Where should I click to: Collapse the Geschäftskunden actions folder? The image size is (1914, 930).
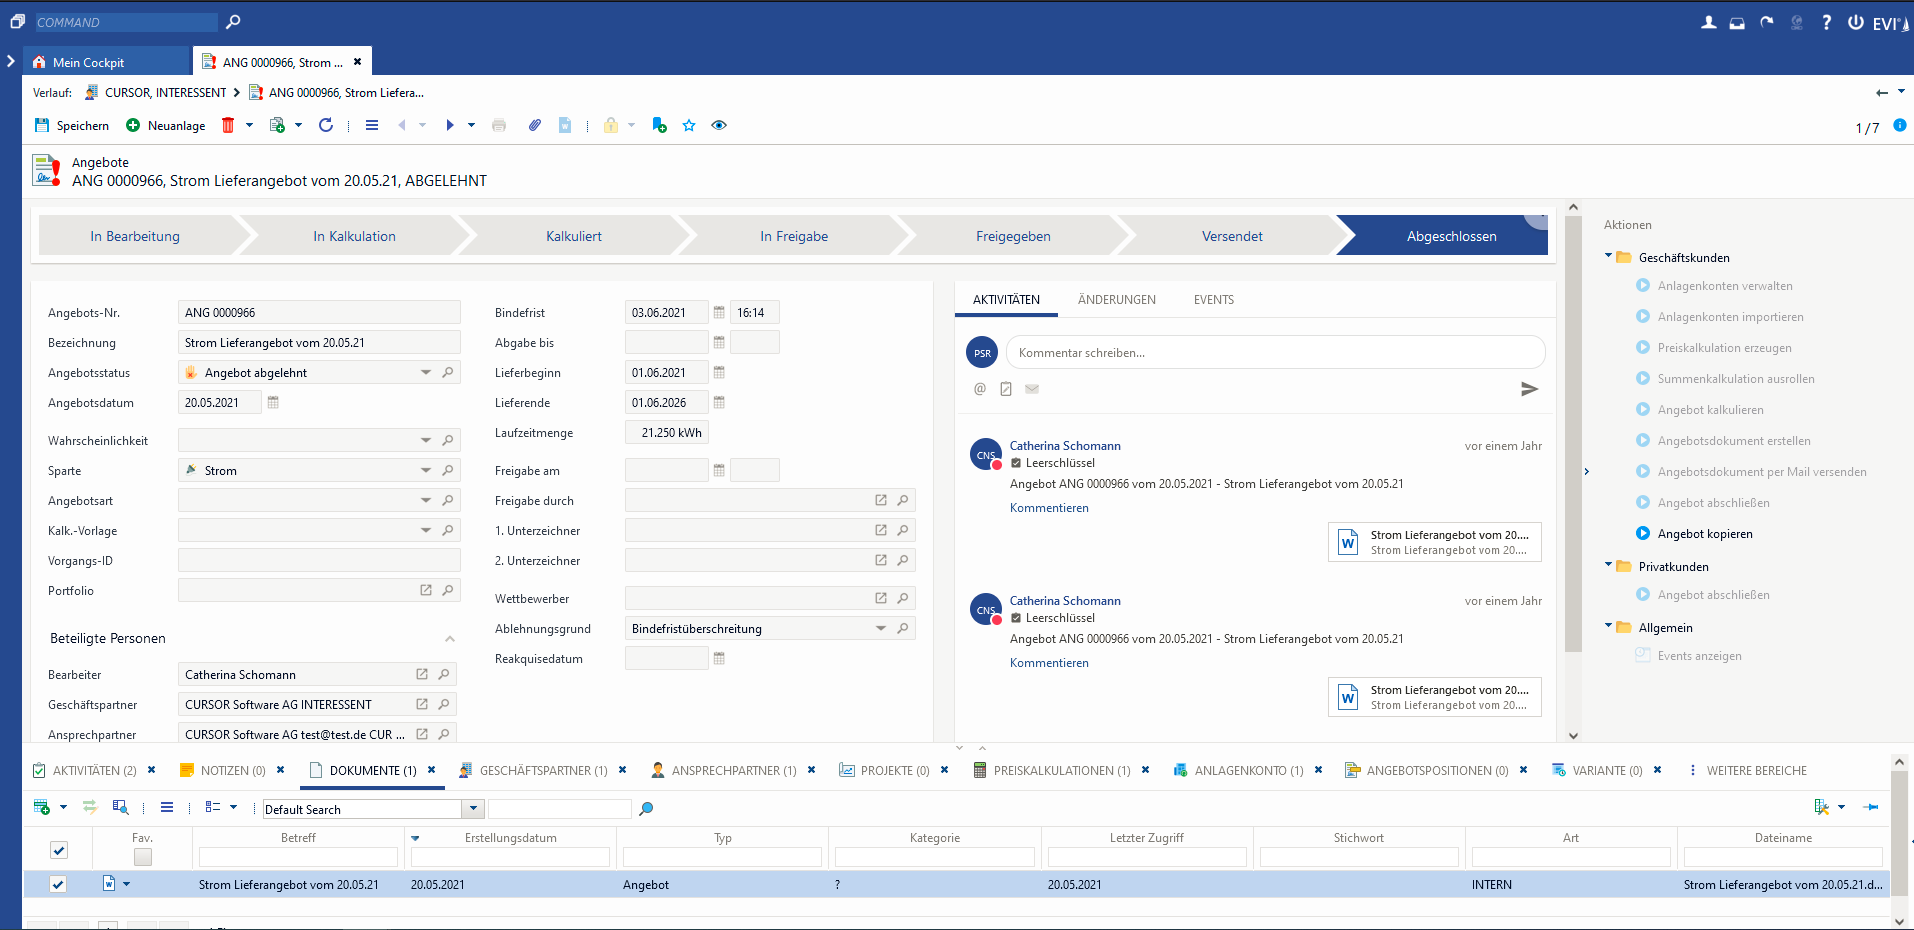1609,257
